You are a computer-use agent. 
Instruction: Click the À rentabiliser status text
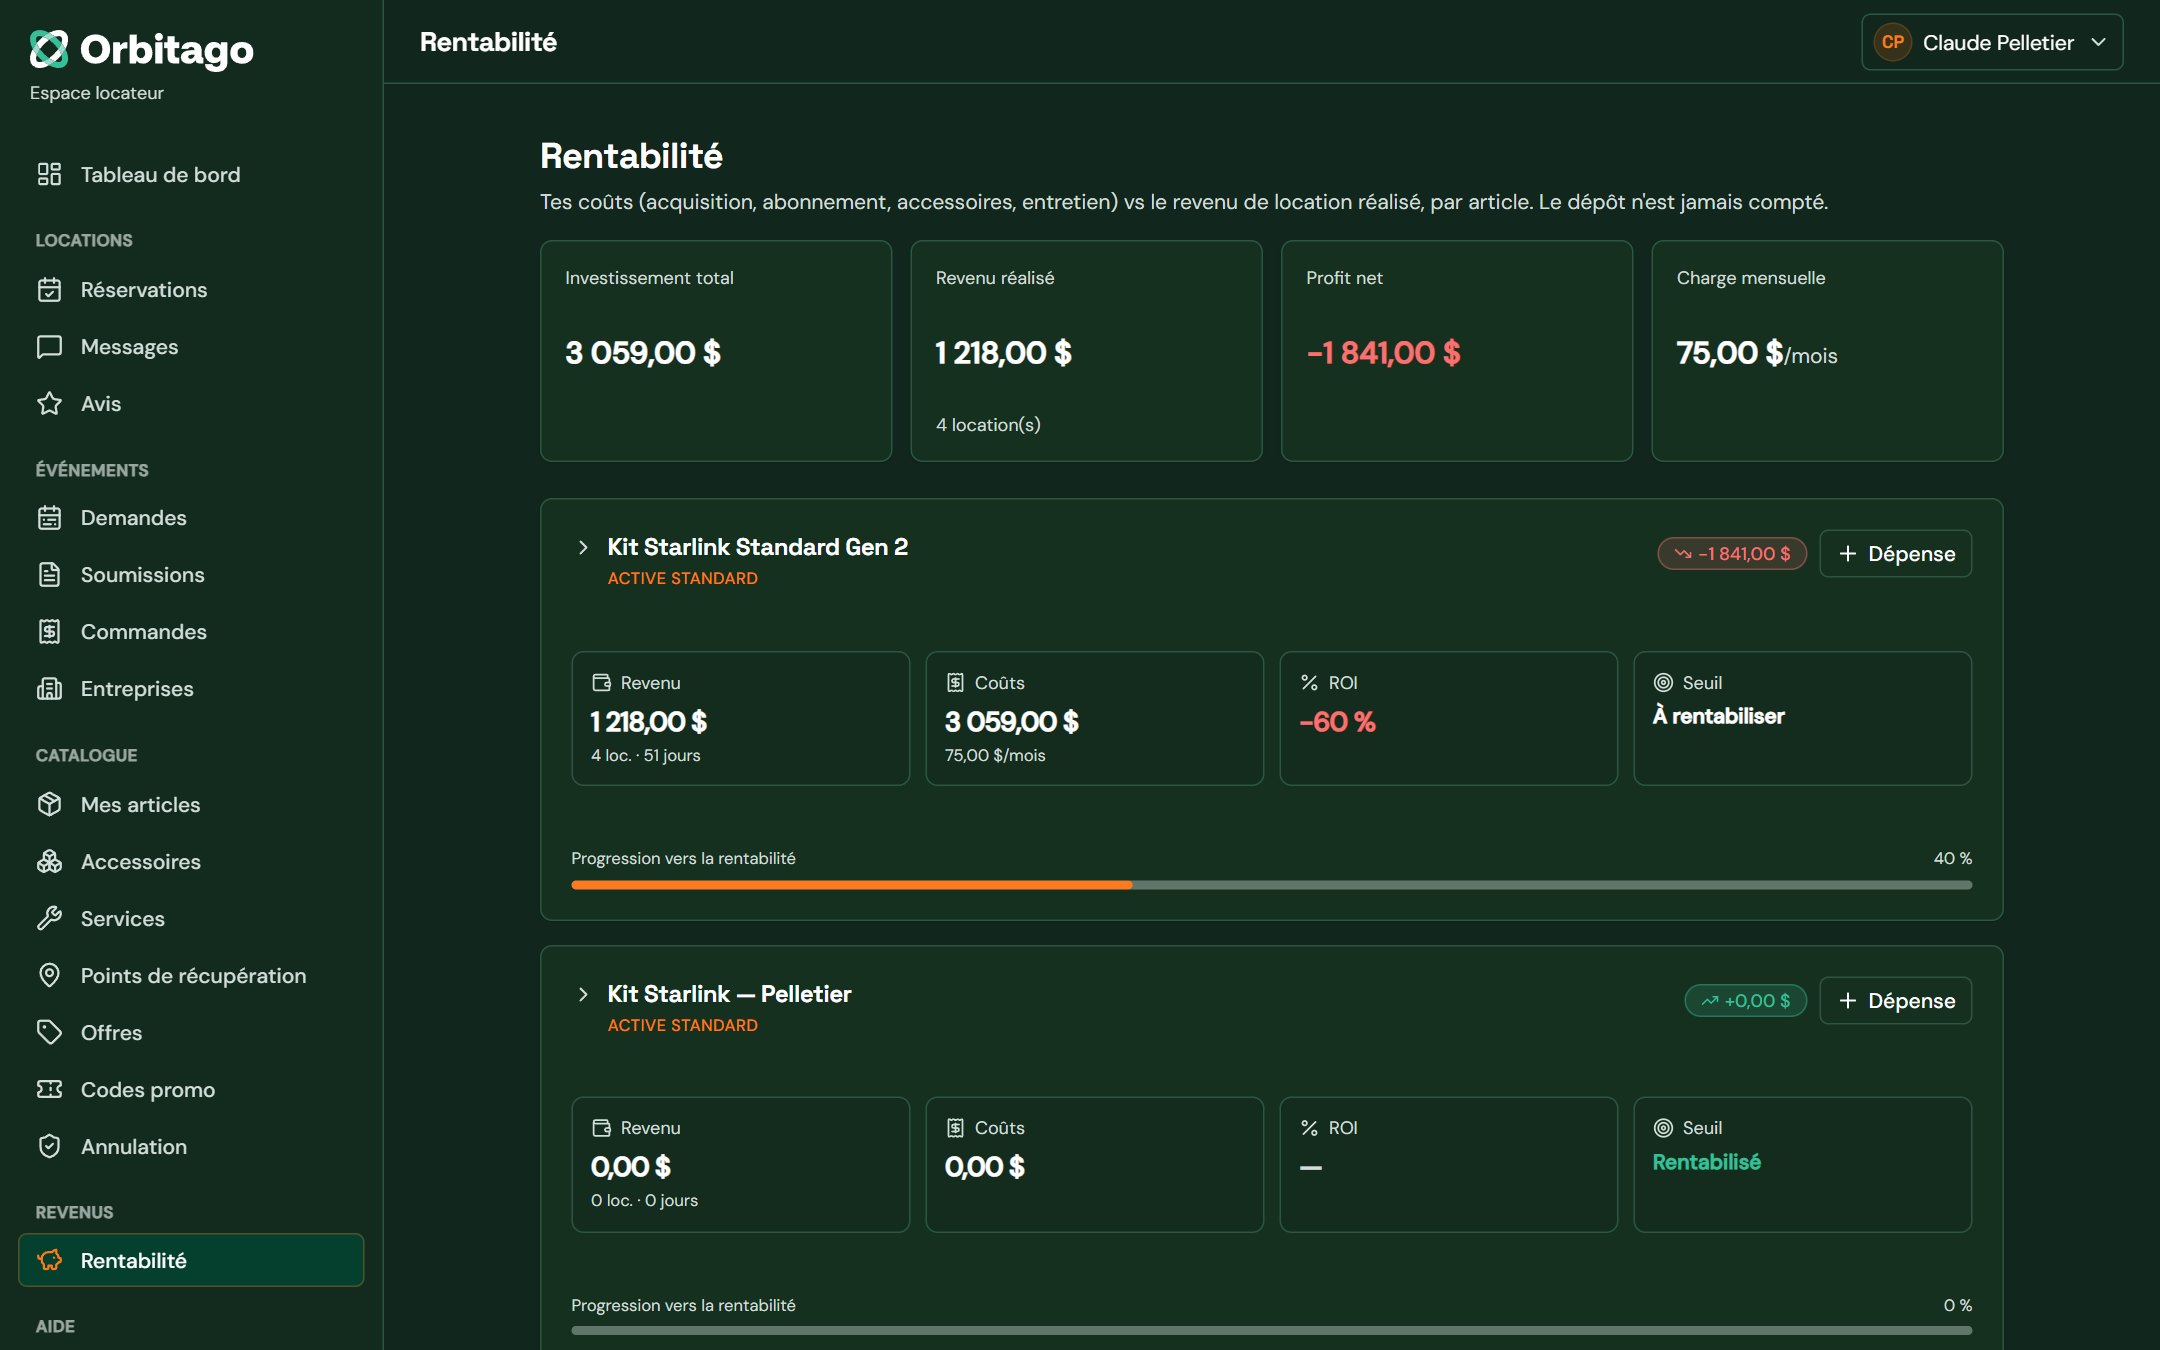coord(1718,716)
